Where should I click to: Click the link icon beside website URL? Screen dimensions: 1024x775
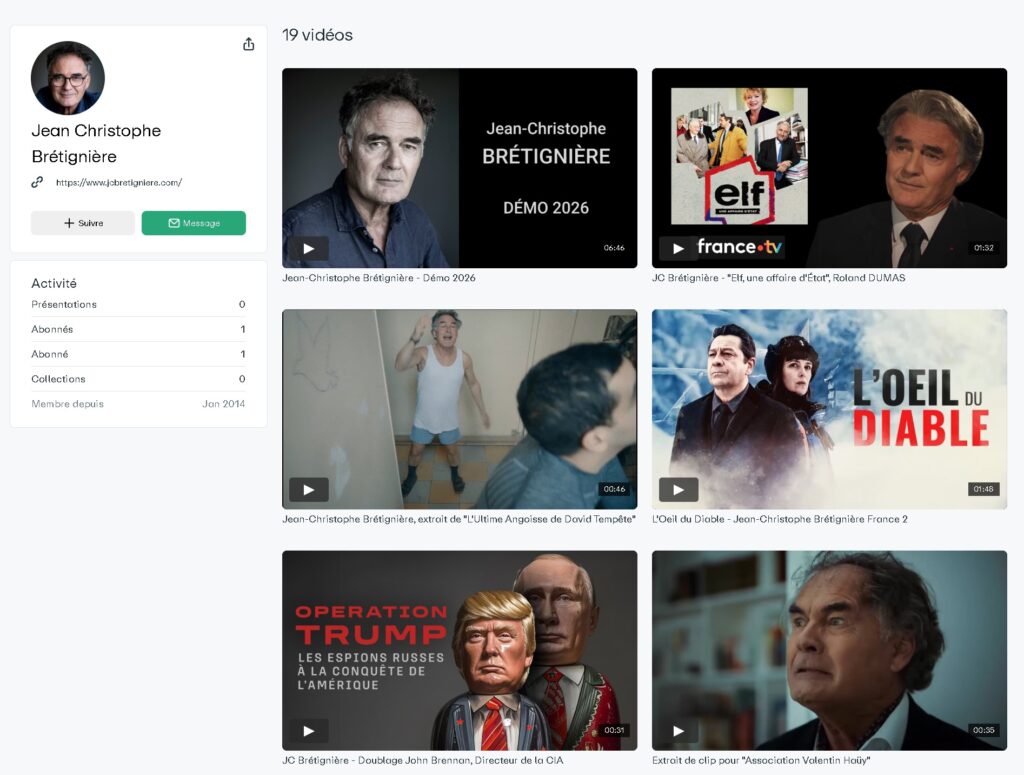tap(37, 183)
